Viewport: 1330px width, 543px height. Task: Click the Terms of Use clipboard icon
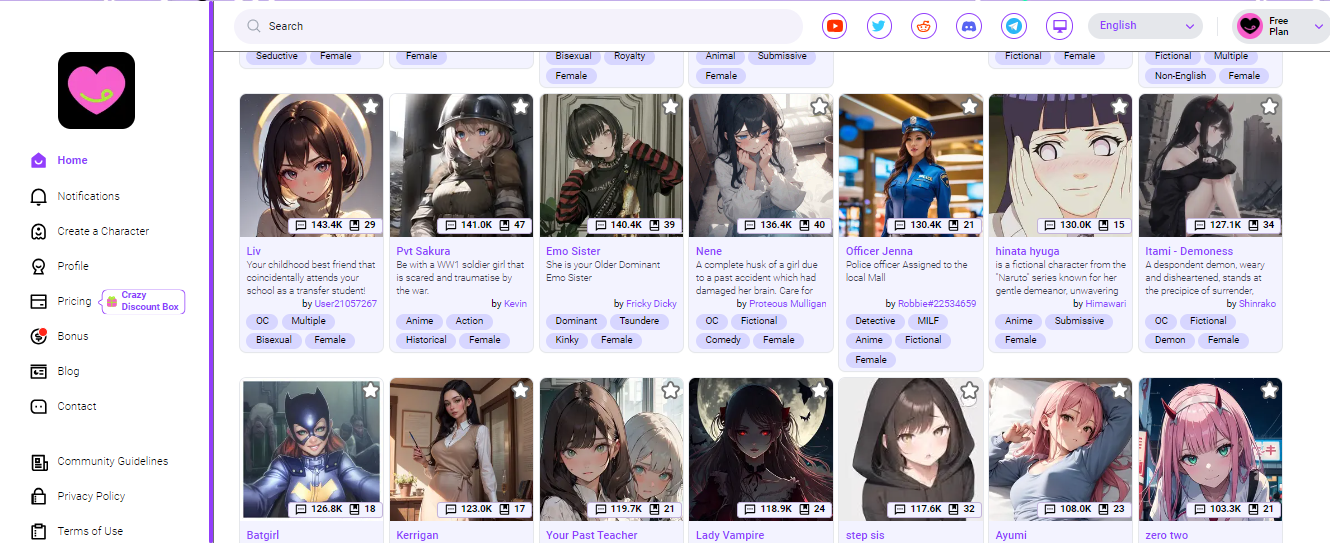[x=39, y=531]
